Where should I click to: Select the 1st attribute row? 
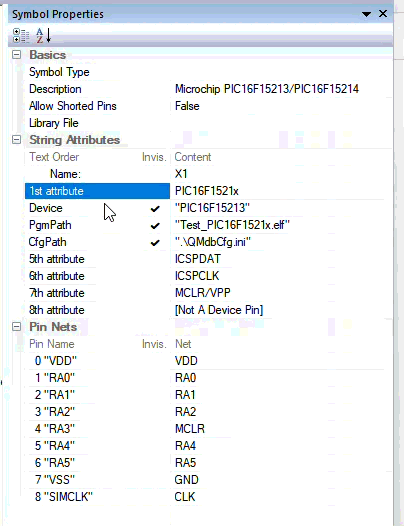point(97,191)
